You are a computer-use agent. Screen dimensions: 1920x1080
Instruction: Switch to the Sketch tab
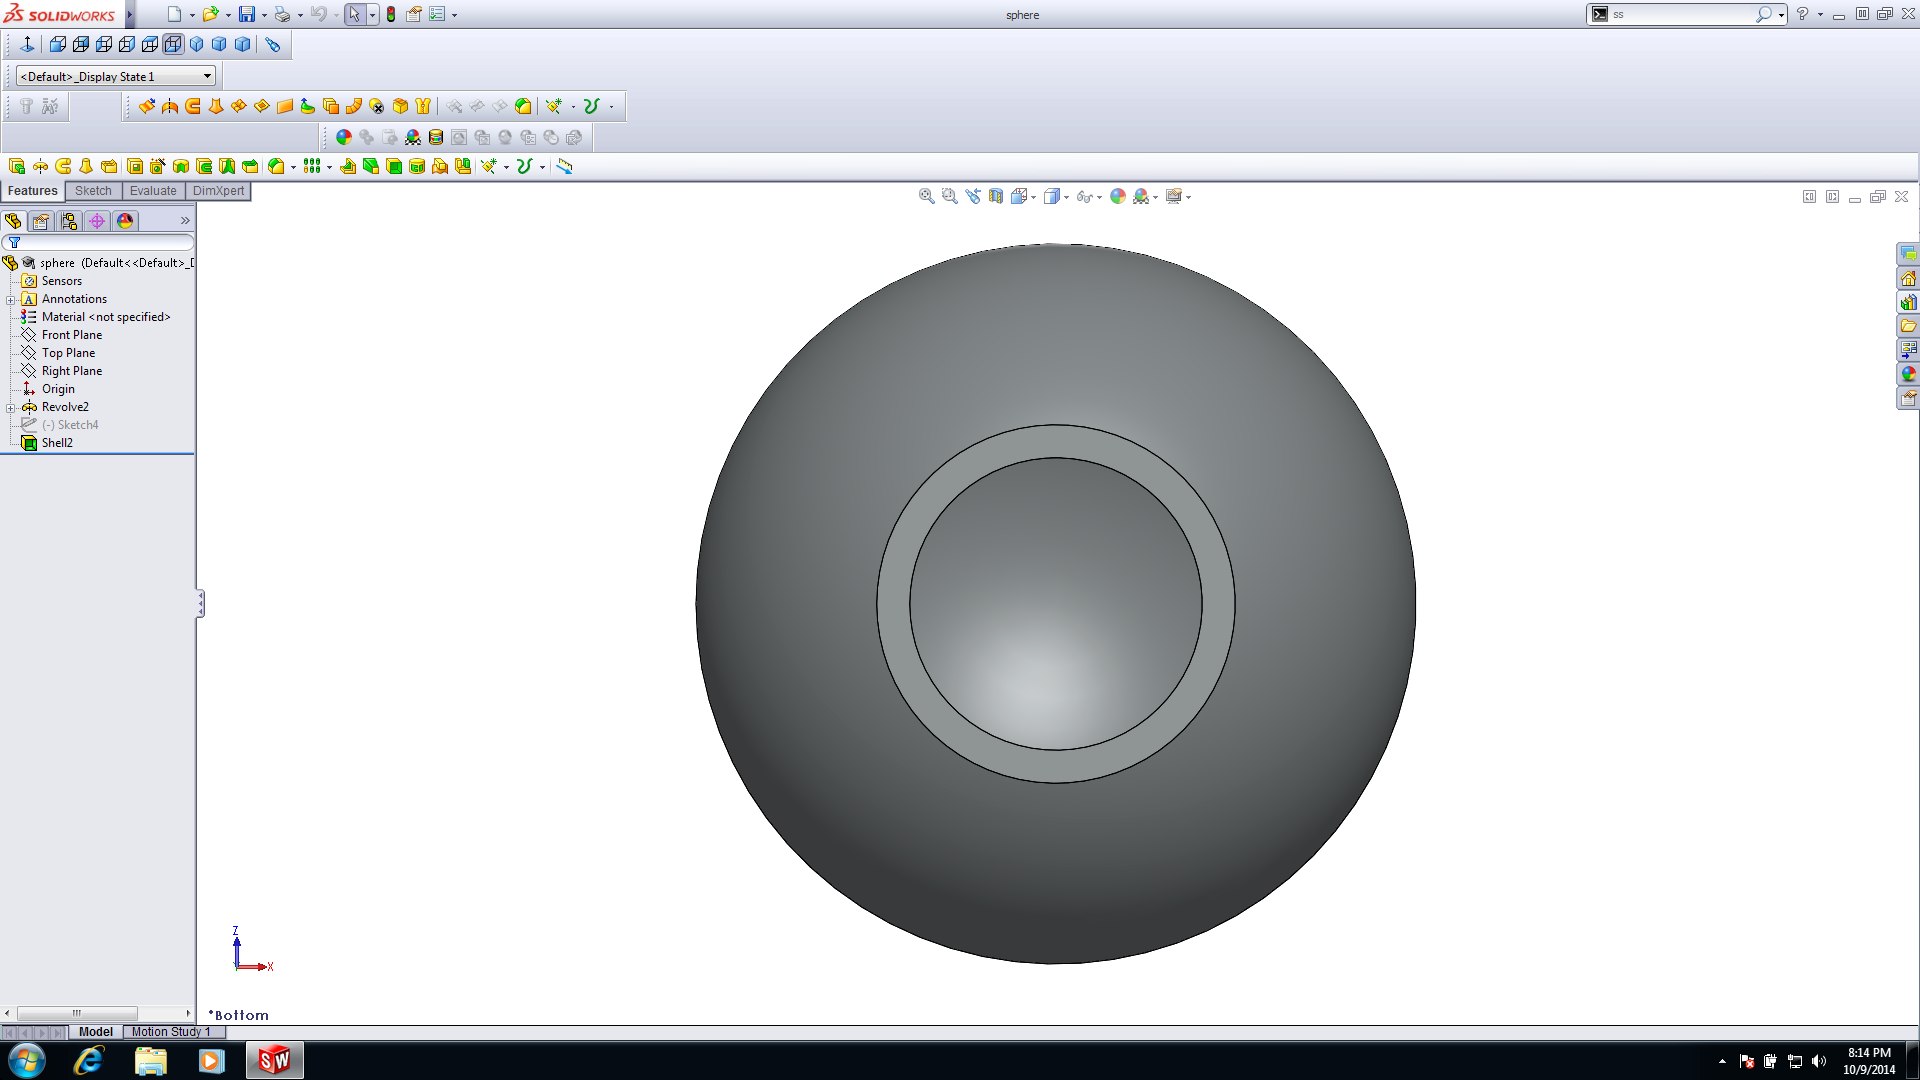click(93, 191)
